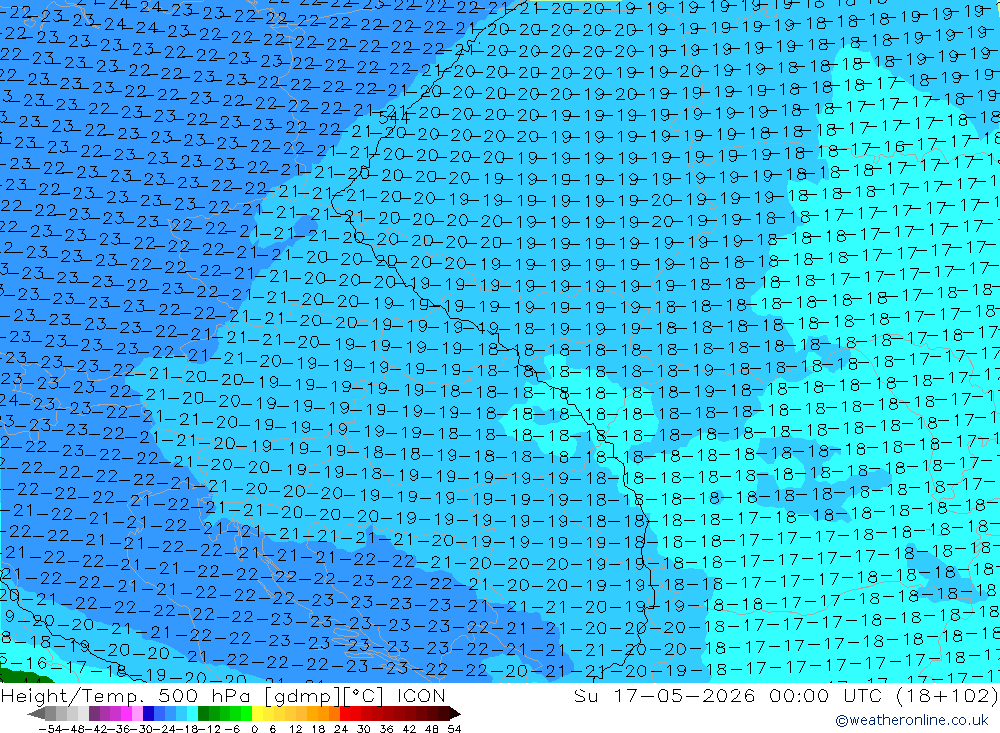Click the dark blue -30 legend swatch
Viewport: 1000px width, 733px height.
148,714
